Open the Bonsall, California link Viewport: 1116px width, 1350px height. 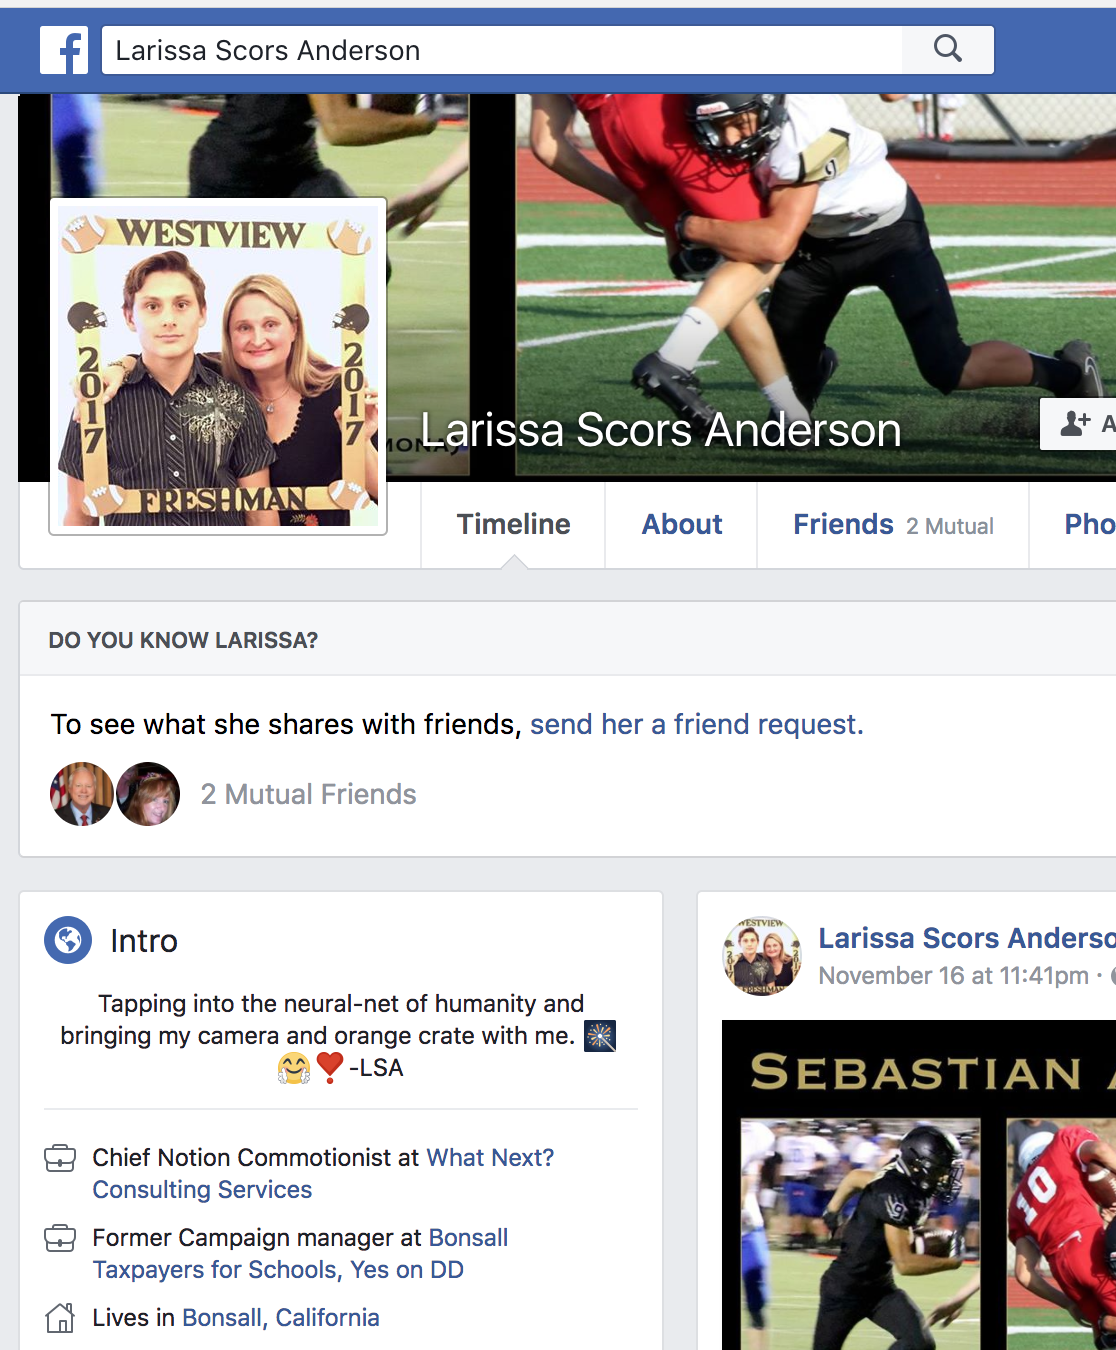point(281,1318)
